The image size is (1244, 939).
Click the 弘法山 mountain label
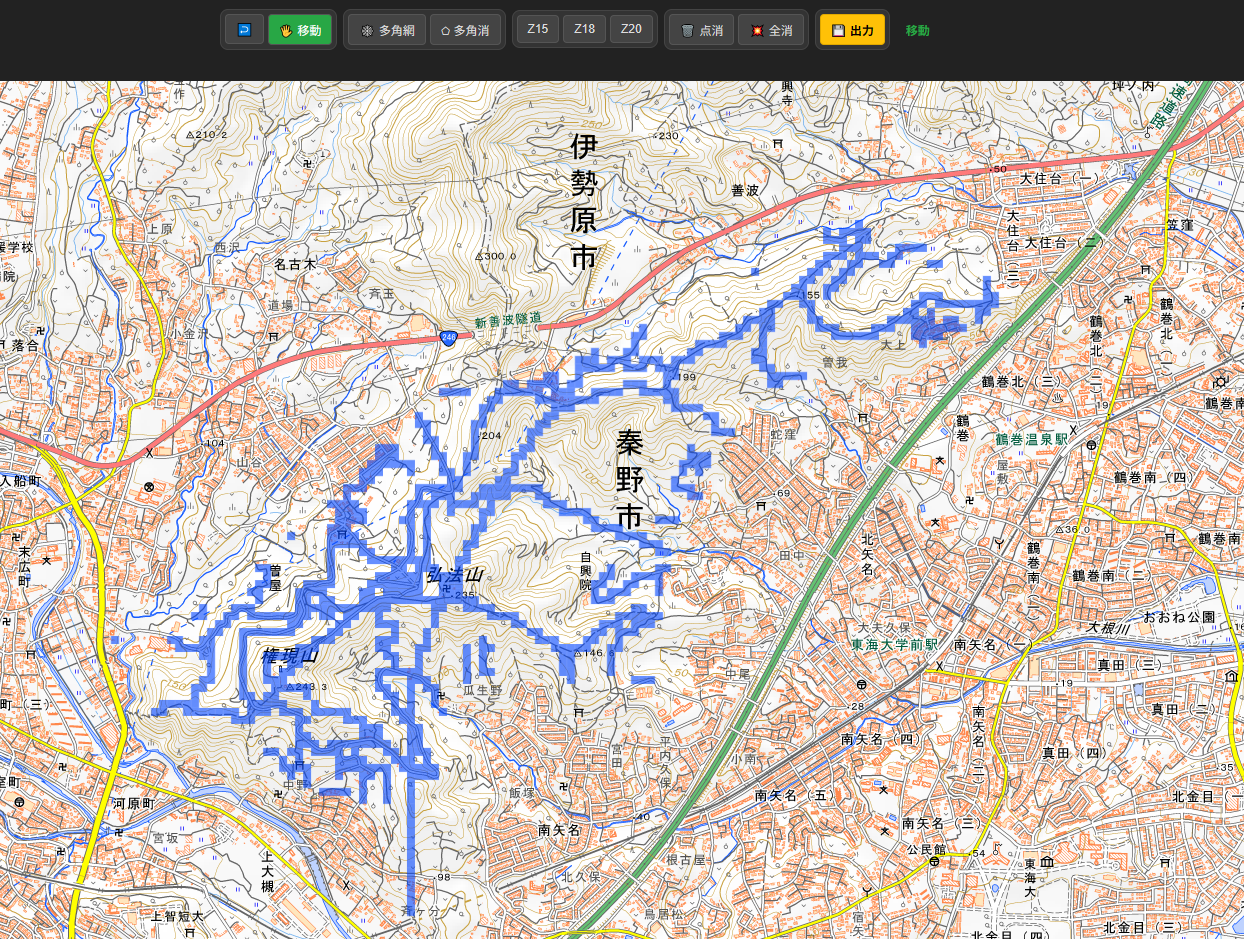(454, 575)
